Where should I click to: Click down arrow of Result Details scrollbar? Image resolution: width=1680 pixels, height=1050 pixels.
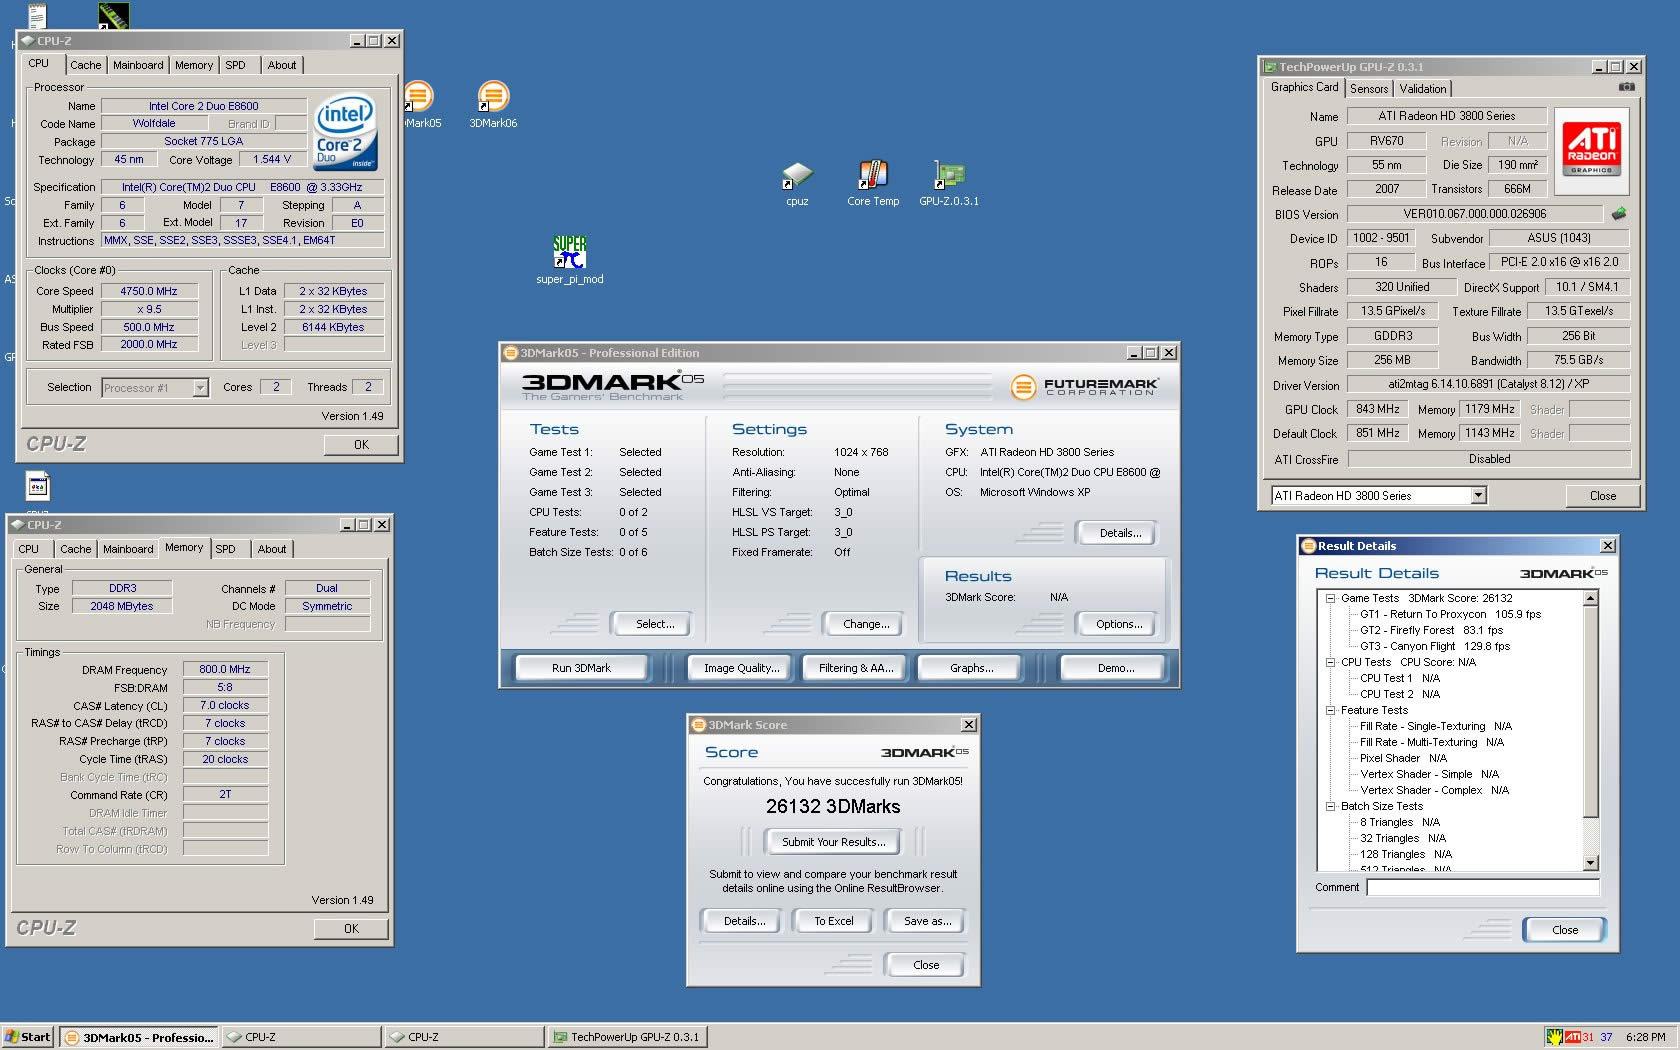click(x=1591, y=863)
